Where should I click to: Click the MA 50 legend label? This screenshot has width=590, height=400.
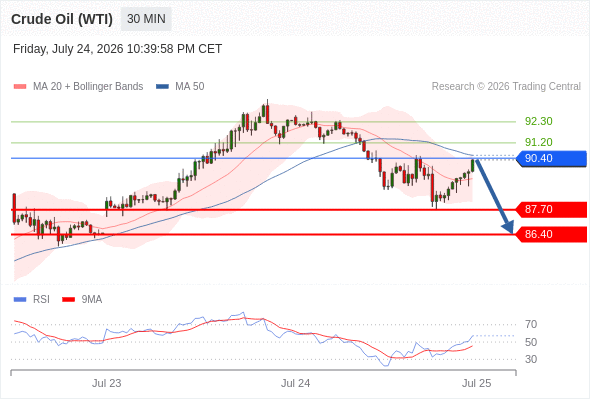point(190,87)
